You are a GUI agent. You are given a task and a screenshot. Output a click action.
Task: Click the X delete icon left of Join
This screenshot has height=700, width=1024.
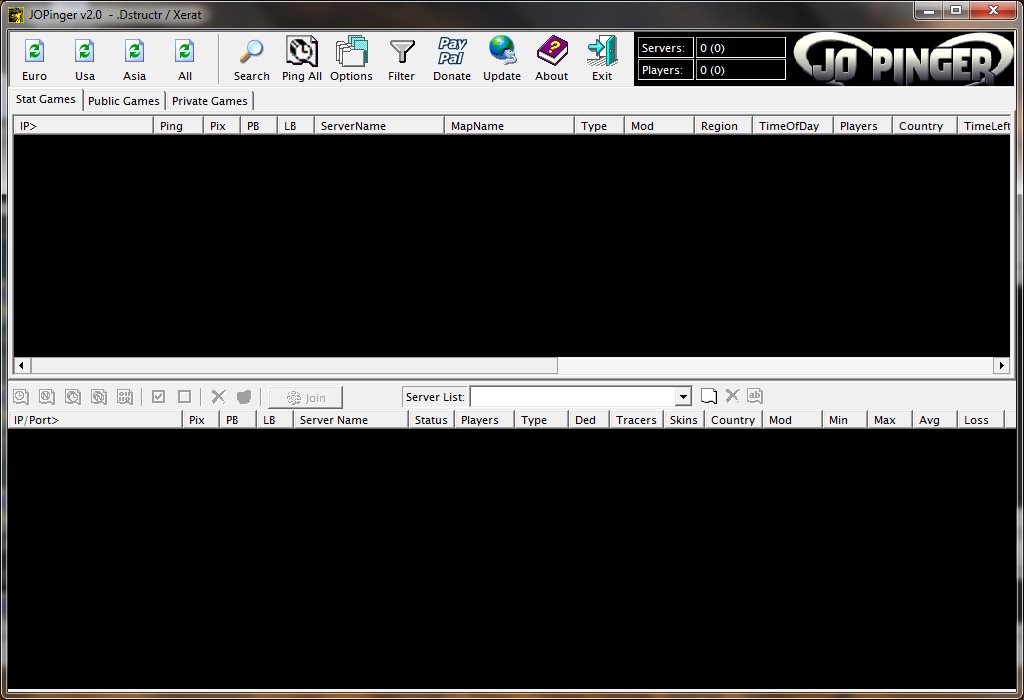pyautogui.click(x=218, y=396)
